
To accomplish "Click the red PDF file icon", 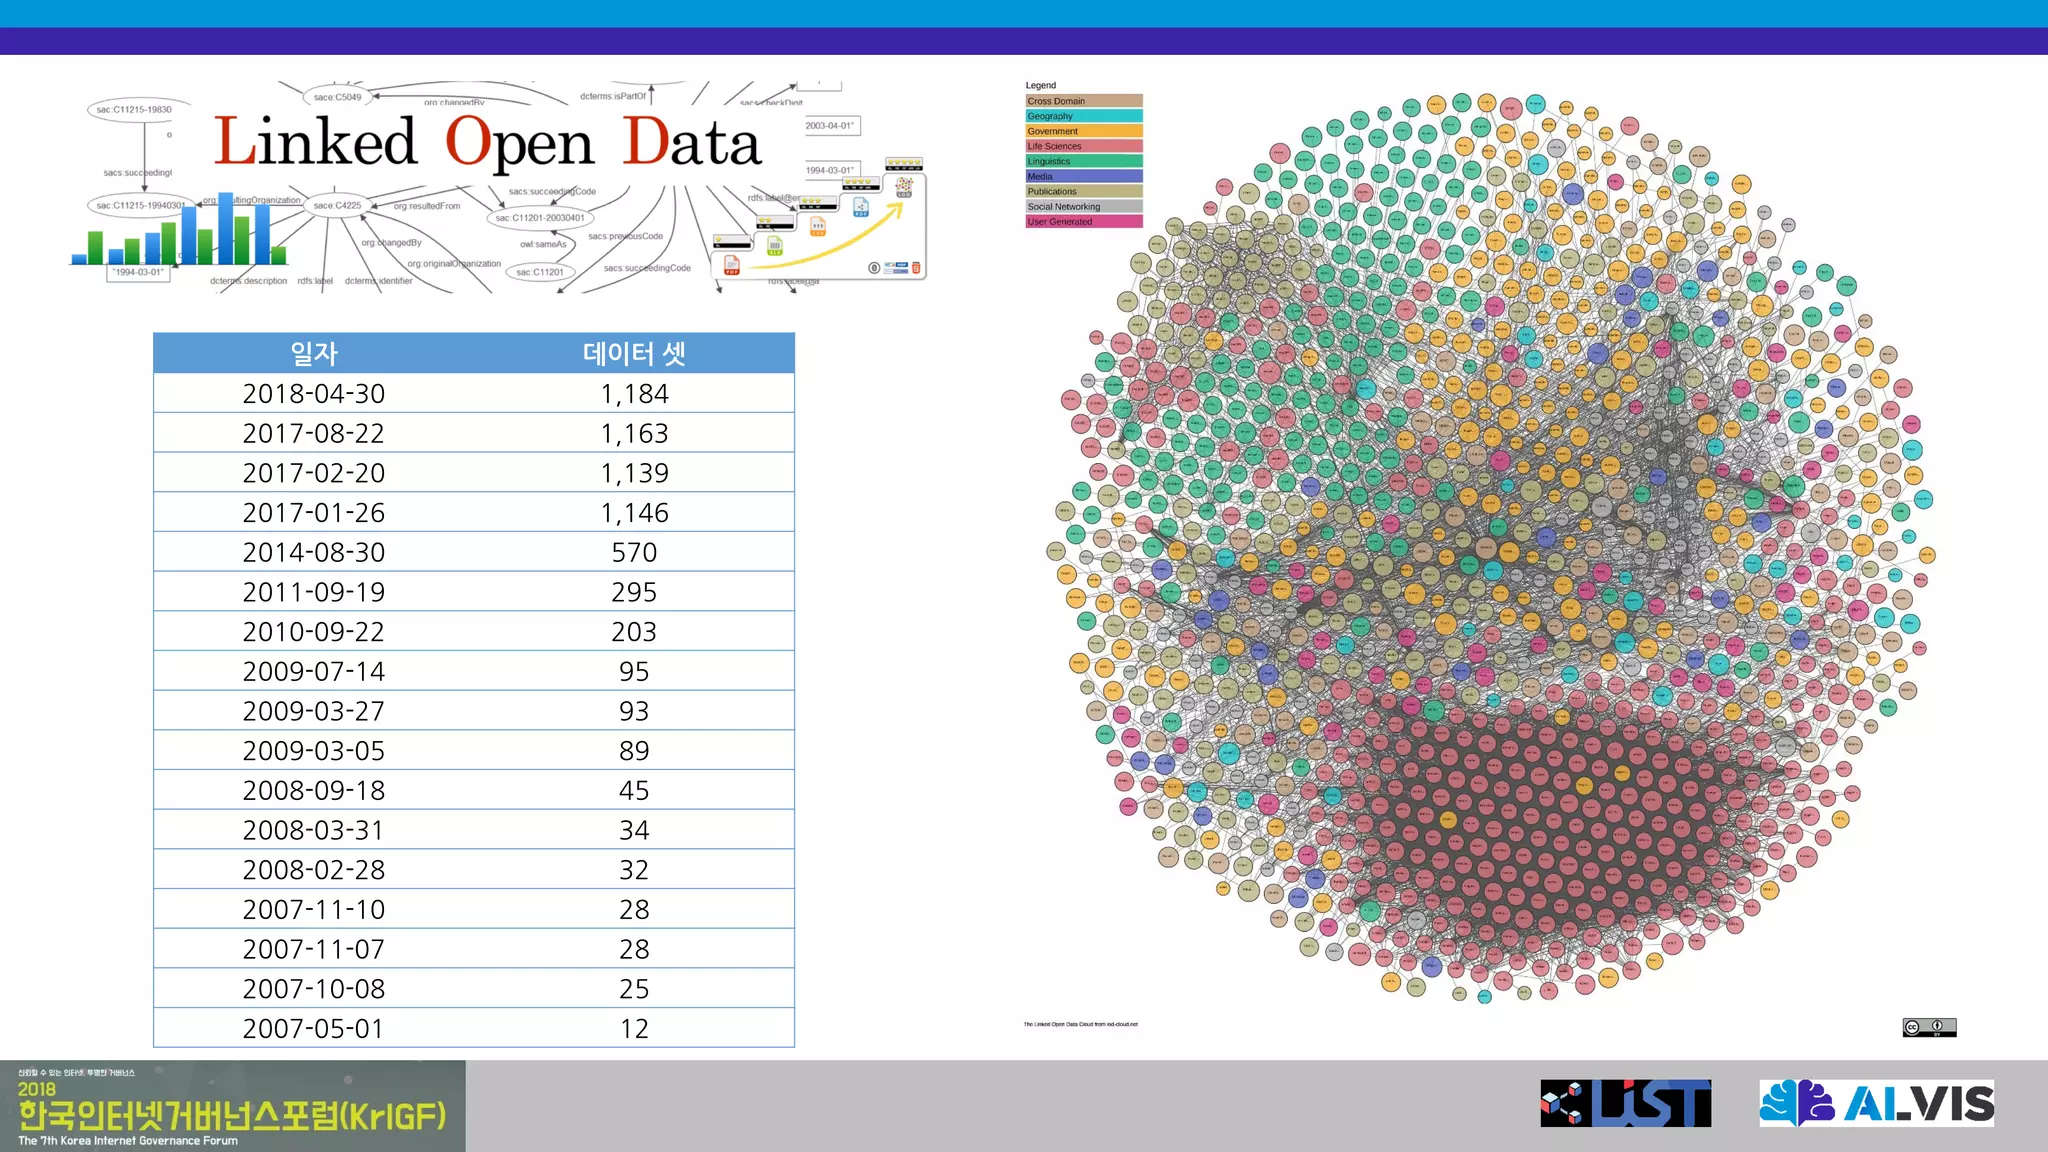I will (732, 265).
